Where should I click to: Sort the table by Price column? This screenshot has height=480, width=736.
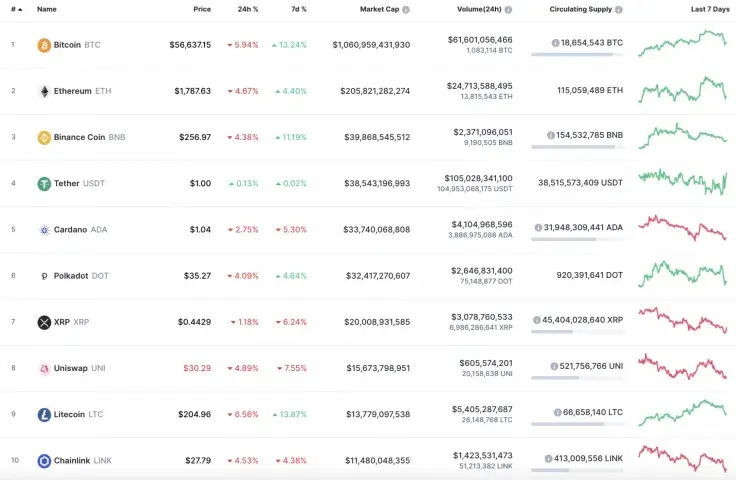(202, 9)
